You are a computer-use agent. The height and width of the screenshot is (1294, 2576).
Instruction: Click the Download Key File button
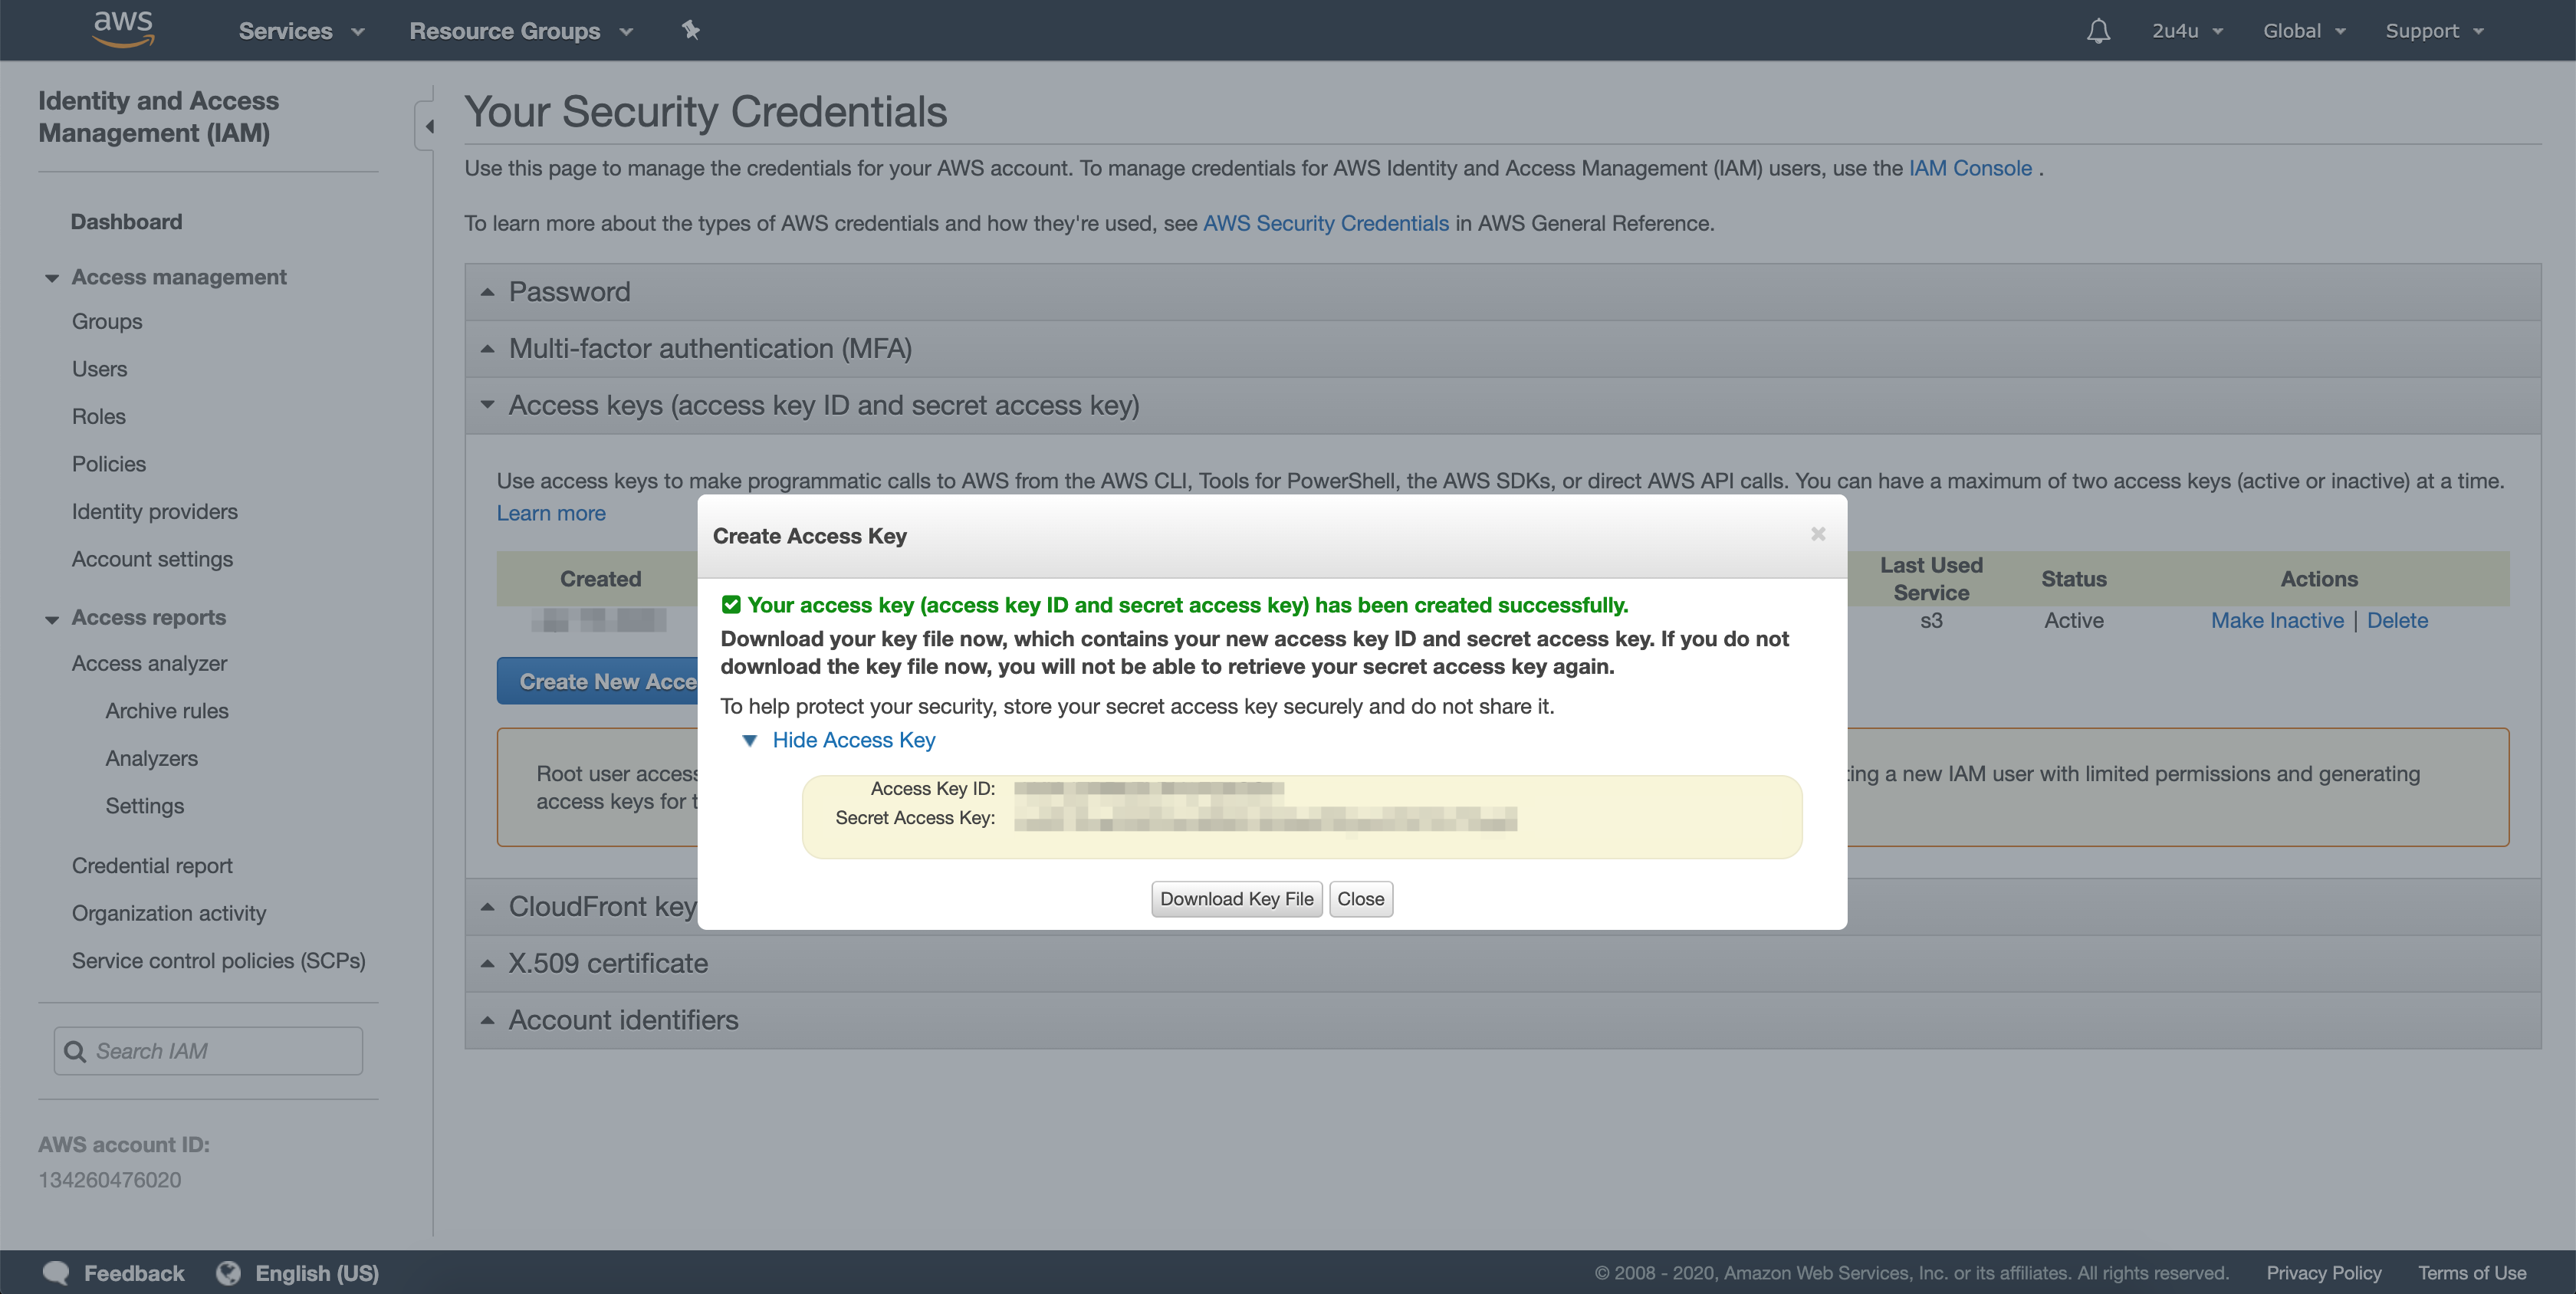1236,898
